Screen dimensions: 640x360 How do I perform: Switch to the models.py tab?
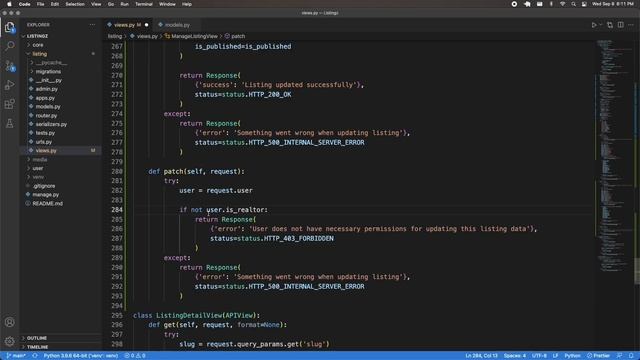point(177,25)
